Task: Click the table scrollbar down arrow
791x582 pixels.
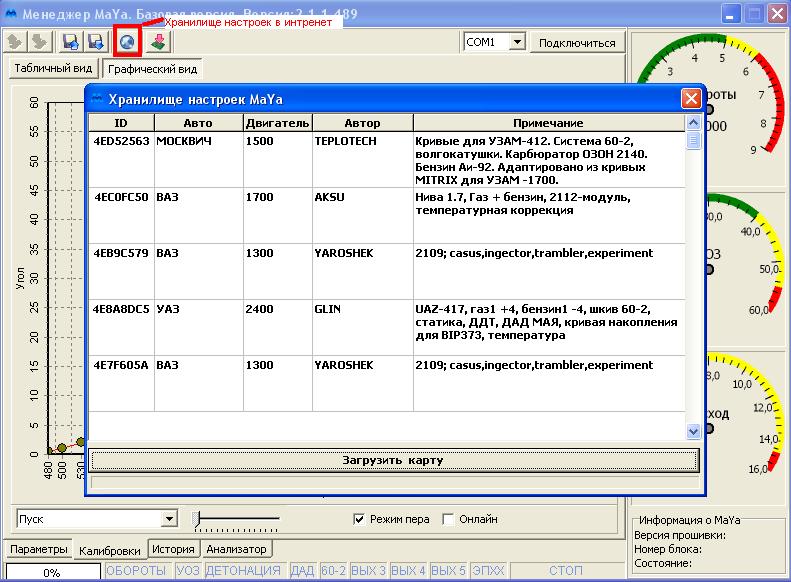Action: (x=693, y=431)
